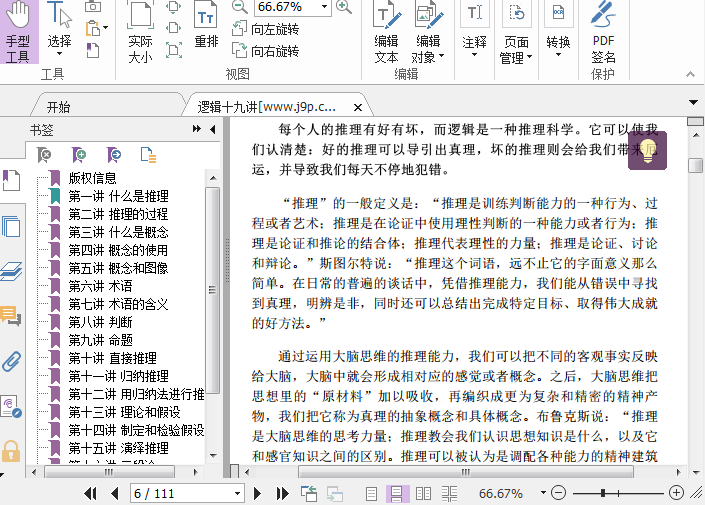The height and width of the screenshot is (505, 705).
Task: Select continuous page layout mode
Action: pos(397,494)
